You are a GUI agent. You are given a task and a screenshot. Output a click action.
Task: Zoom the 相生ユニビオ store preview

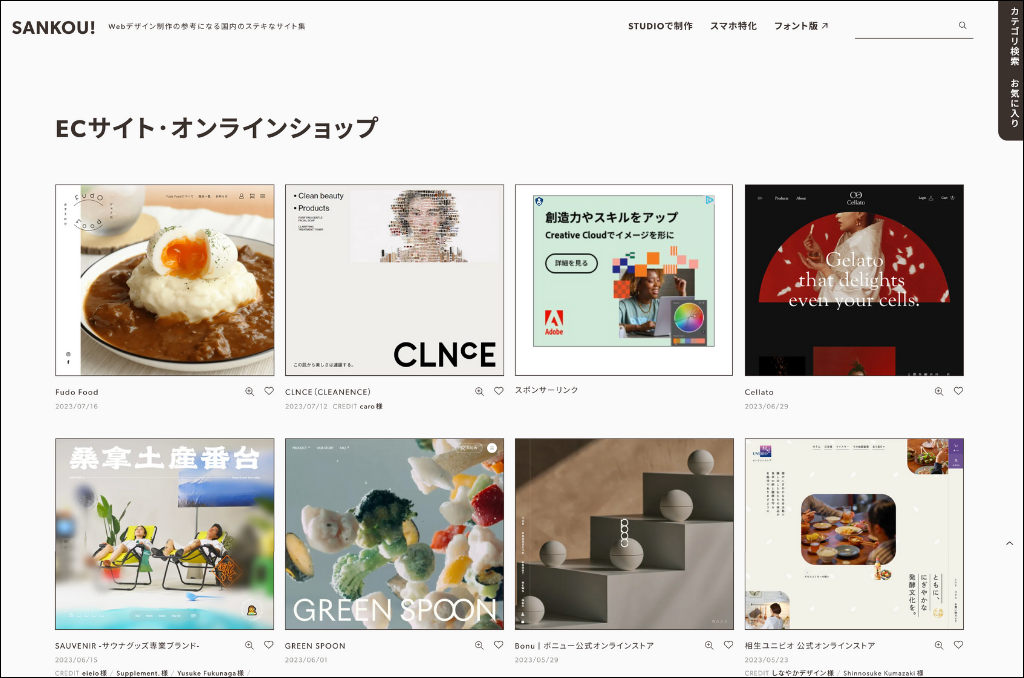pyautogui.click(x=939, y=645)
